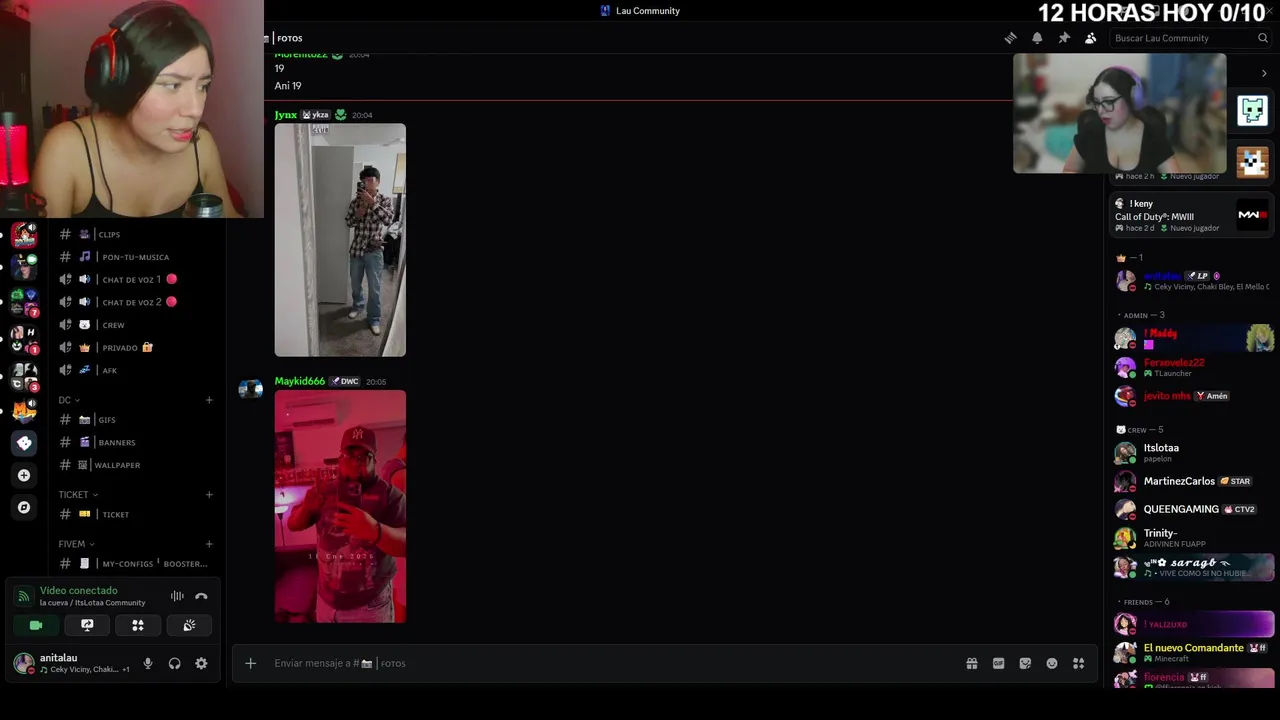
Task: Join Chat de Voz 1 voice channel
Action: (x=135, y=279)
